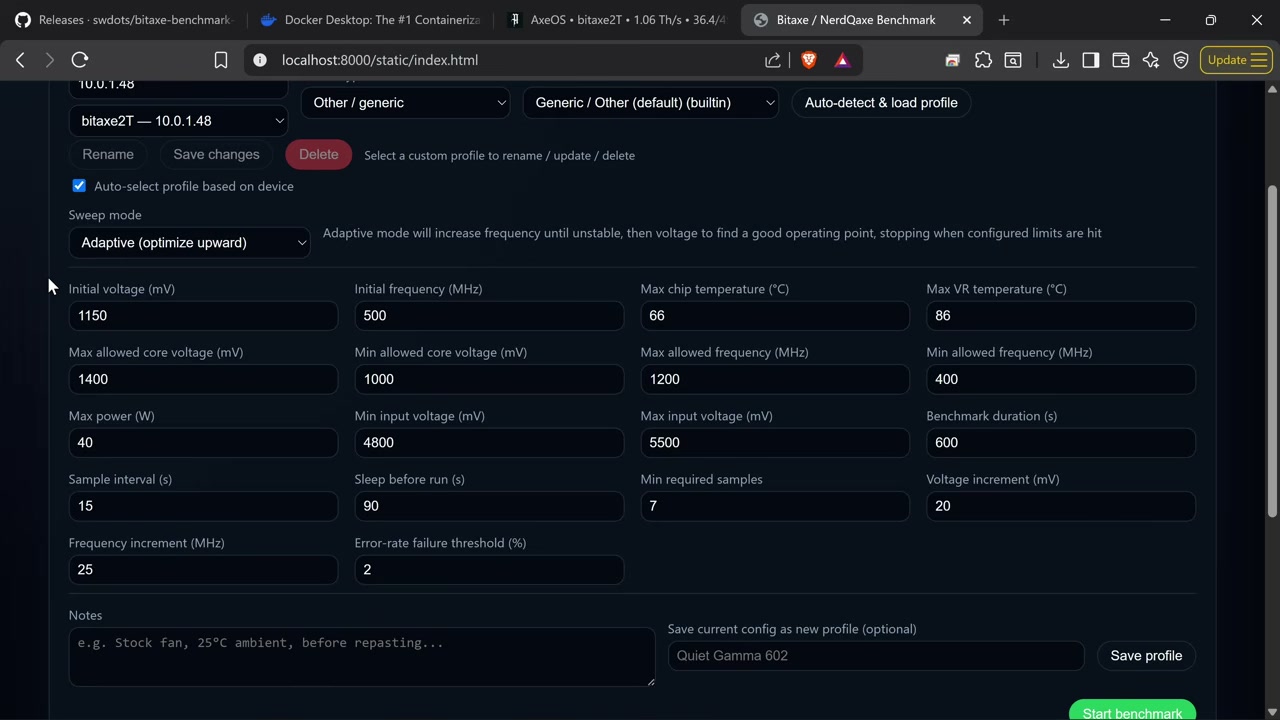Viewport: 1280px width, 720px height.
Task: Click the Rename profile button
Action: pyautogui.click(x=108, y=154)
